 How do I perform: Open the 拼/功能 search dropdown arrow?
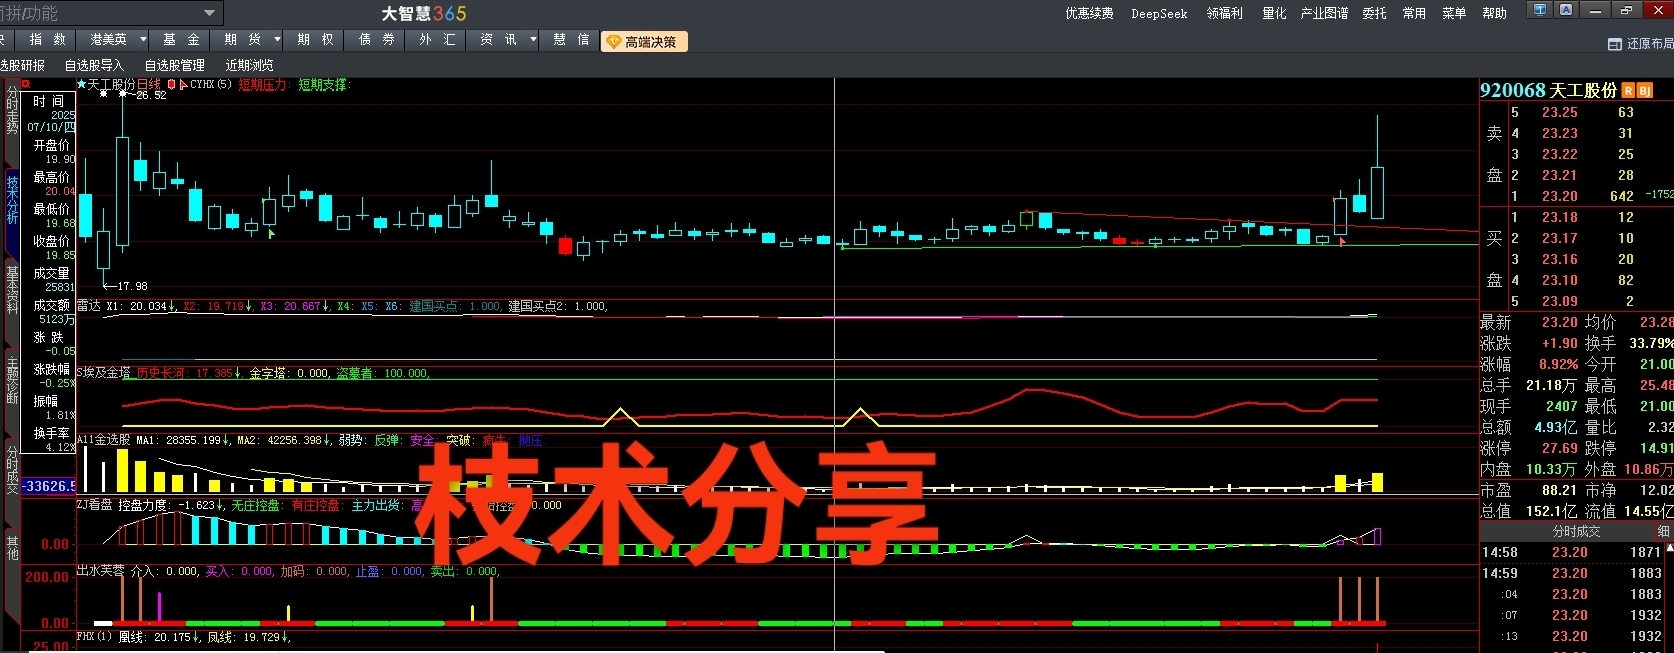pyautogui.click(x=209, y=13)
